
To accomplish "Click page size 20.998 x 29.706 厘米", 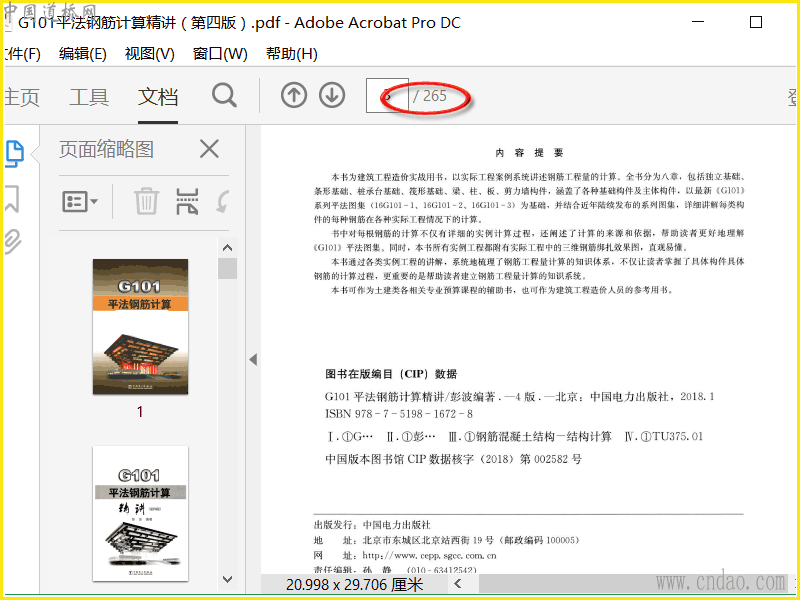I will coord(355,584).
